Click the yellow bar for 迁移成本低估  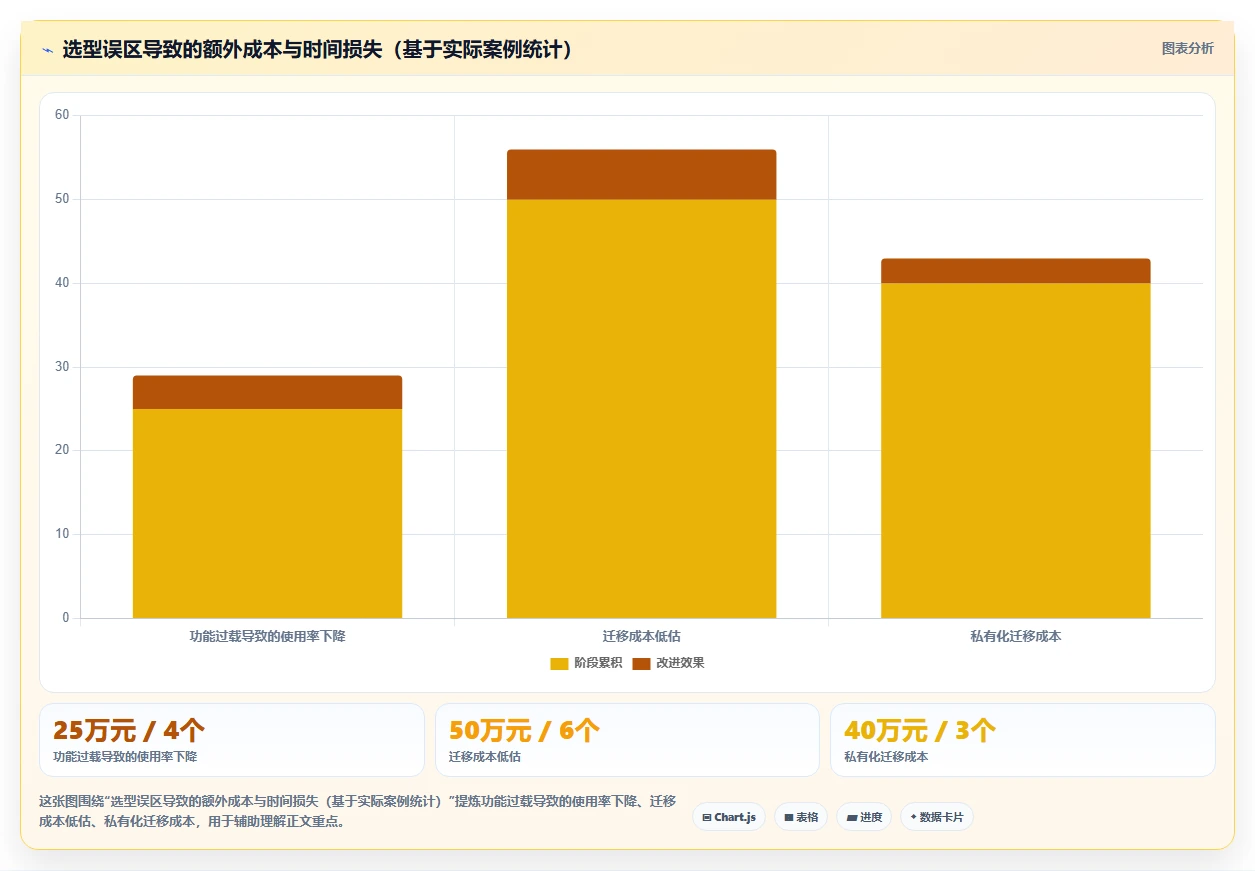[641, 408]
